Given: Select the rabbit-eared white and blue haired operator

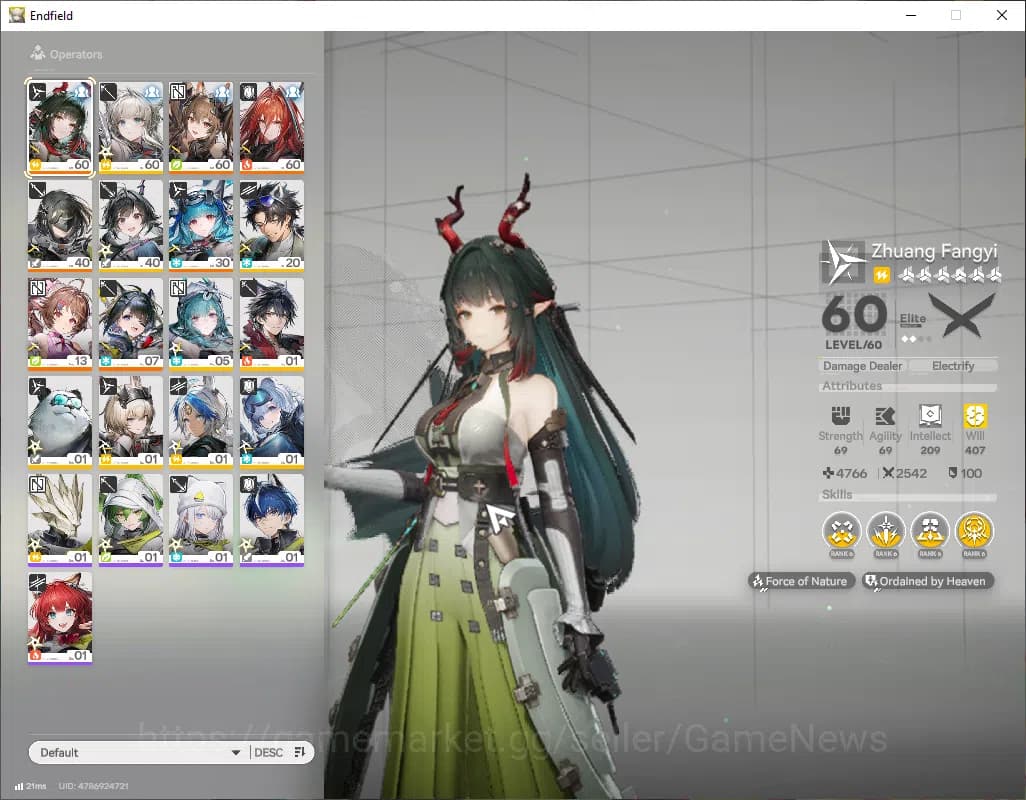Looking at the screenshot, I should click(201, 422).
